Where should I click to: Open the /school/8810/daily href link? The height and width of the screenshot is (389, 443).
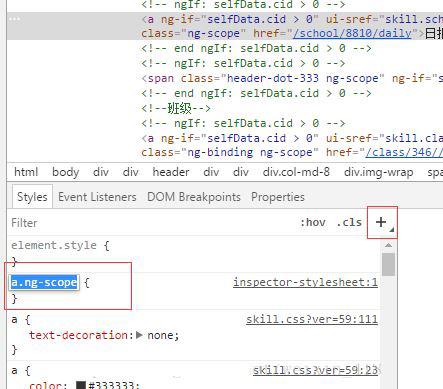(352, 33)
